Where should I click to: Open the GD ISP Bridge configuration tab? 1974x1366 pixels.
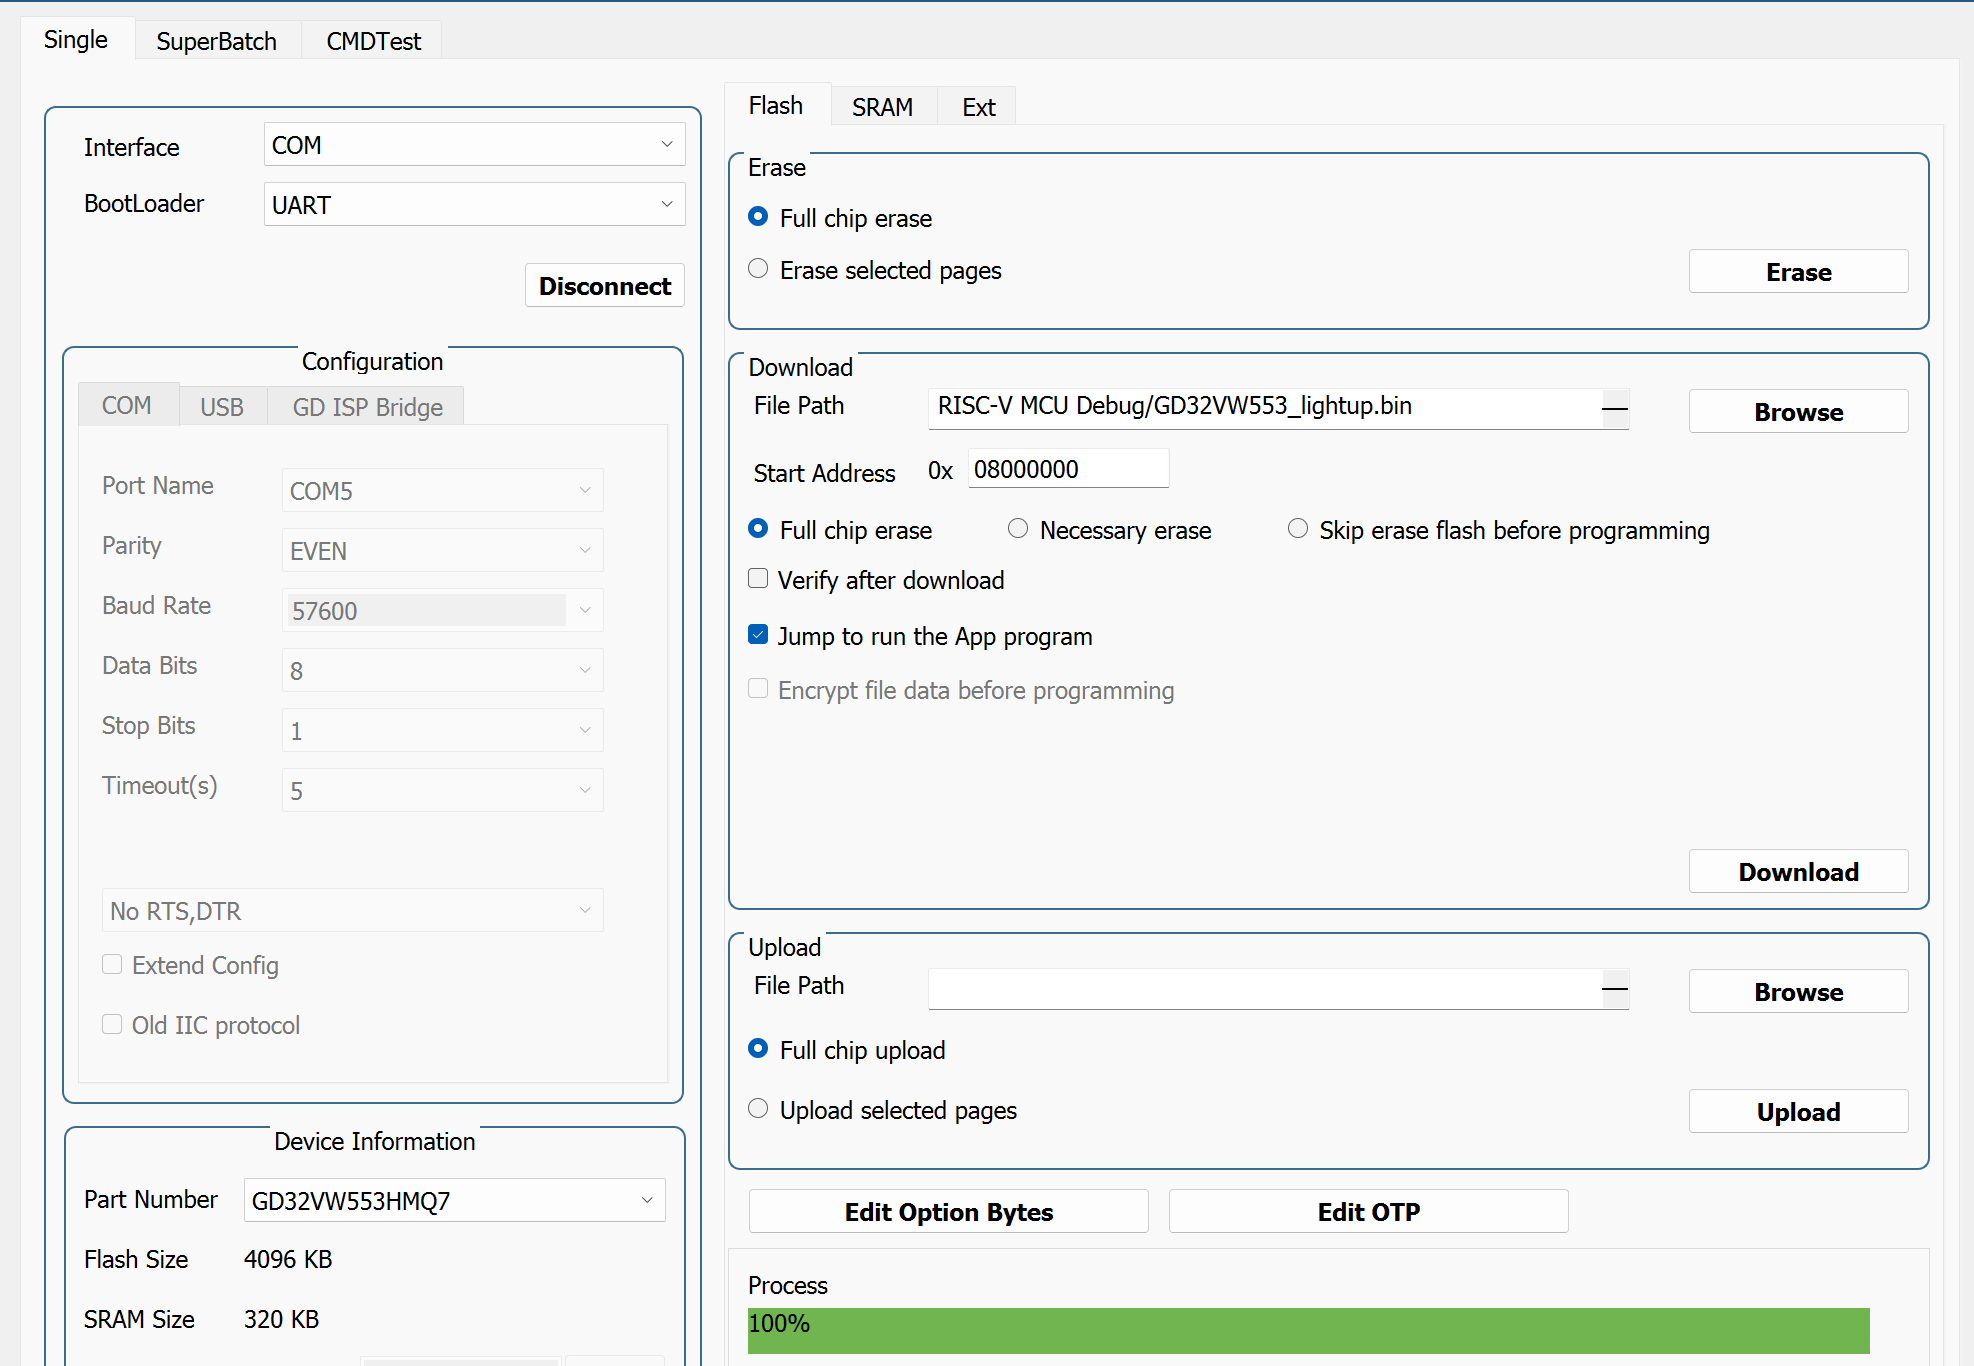(x=367, y=407)
